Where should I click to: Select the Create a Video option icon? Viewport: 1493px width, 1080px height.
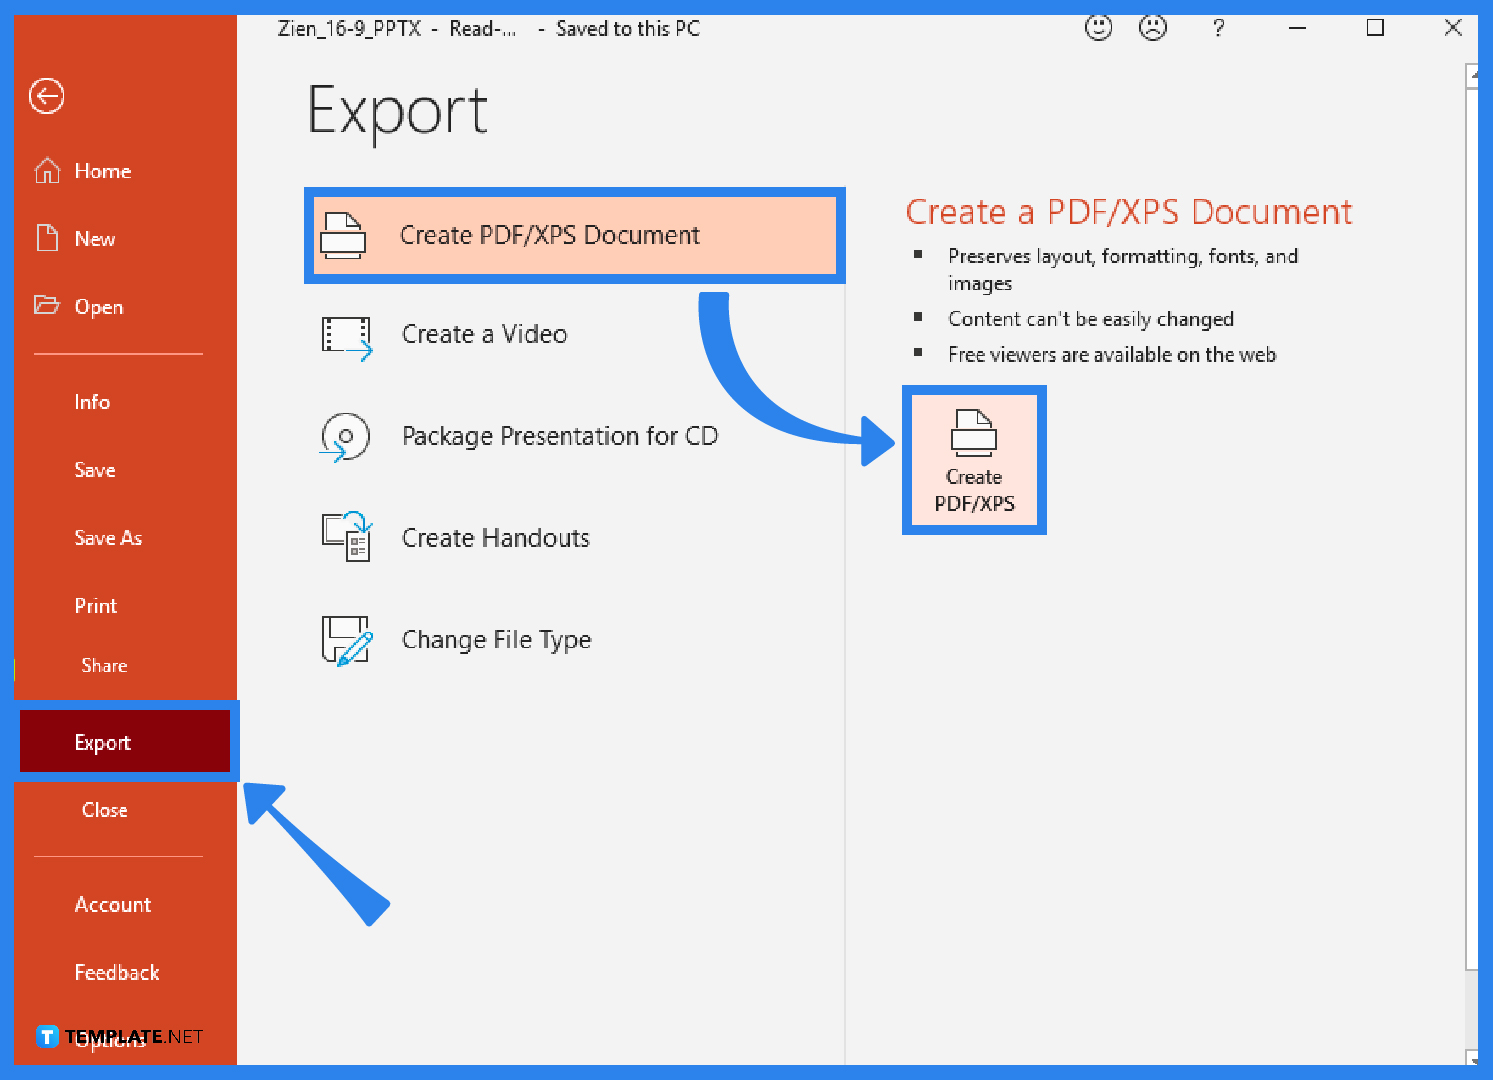(x=345, y=338)
